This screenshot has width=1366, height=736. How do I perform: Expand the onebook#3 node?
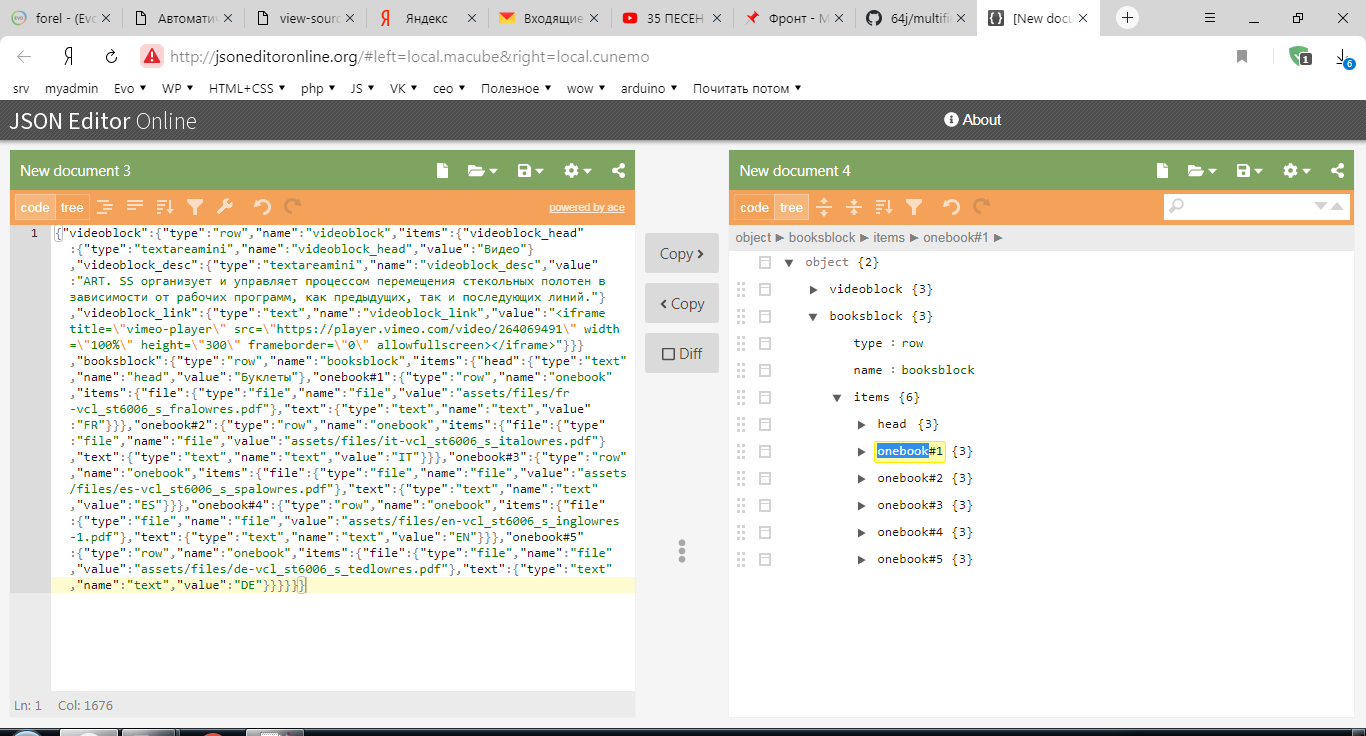(x=861, y=506)
